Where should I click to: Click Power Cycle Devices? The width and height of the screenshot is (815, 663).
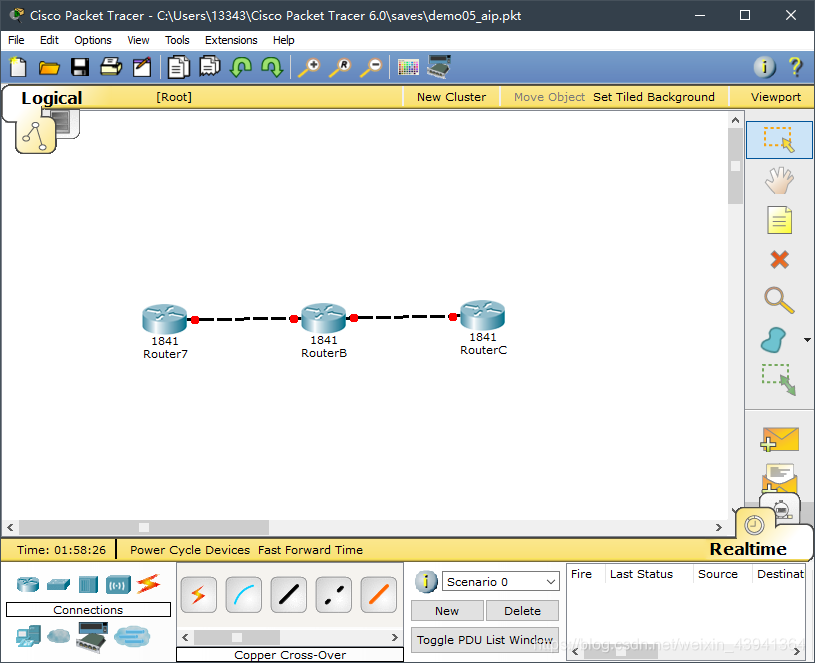click(x=190, y=550)
